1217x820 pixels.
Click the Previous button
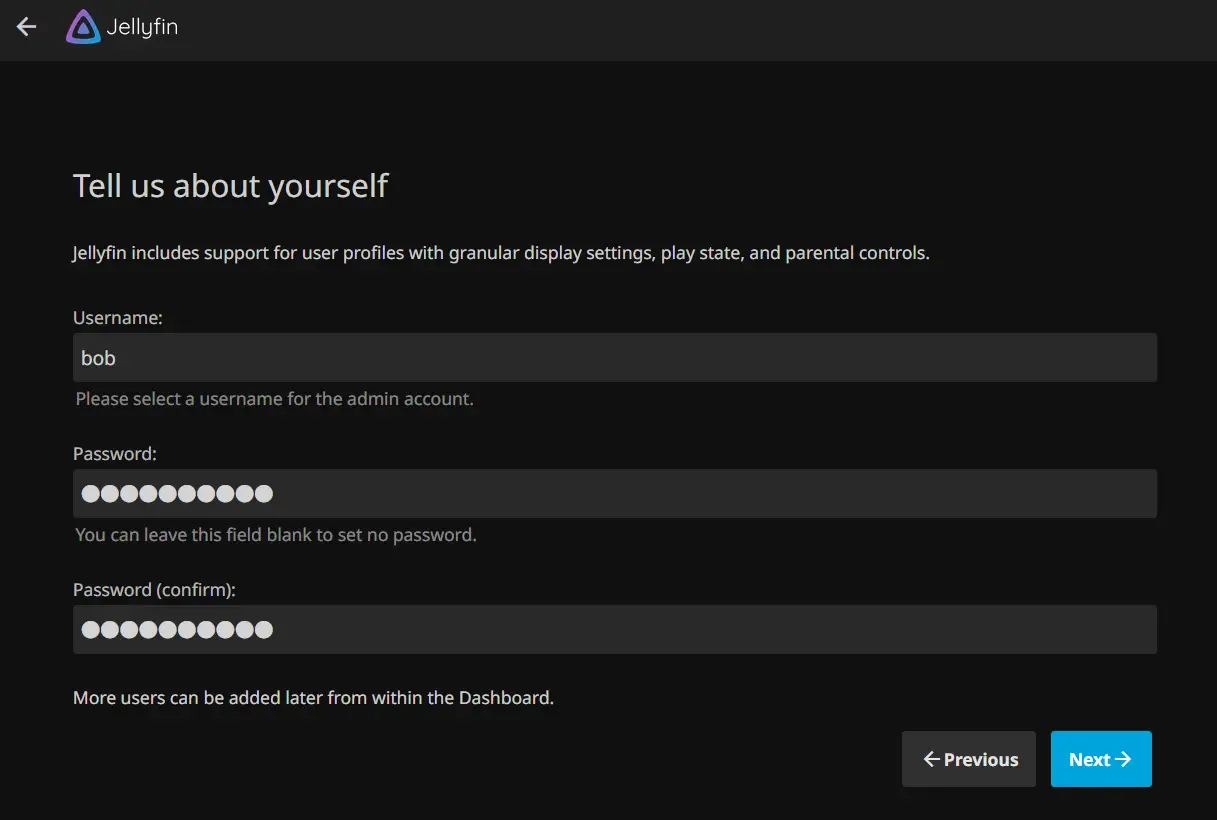[x=969, y=759]
